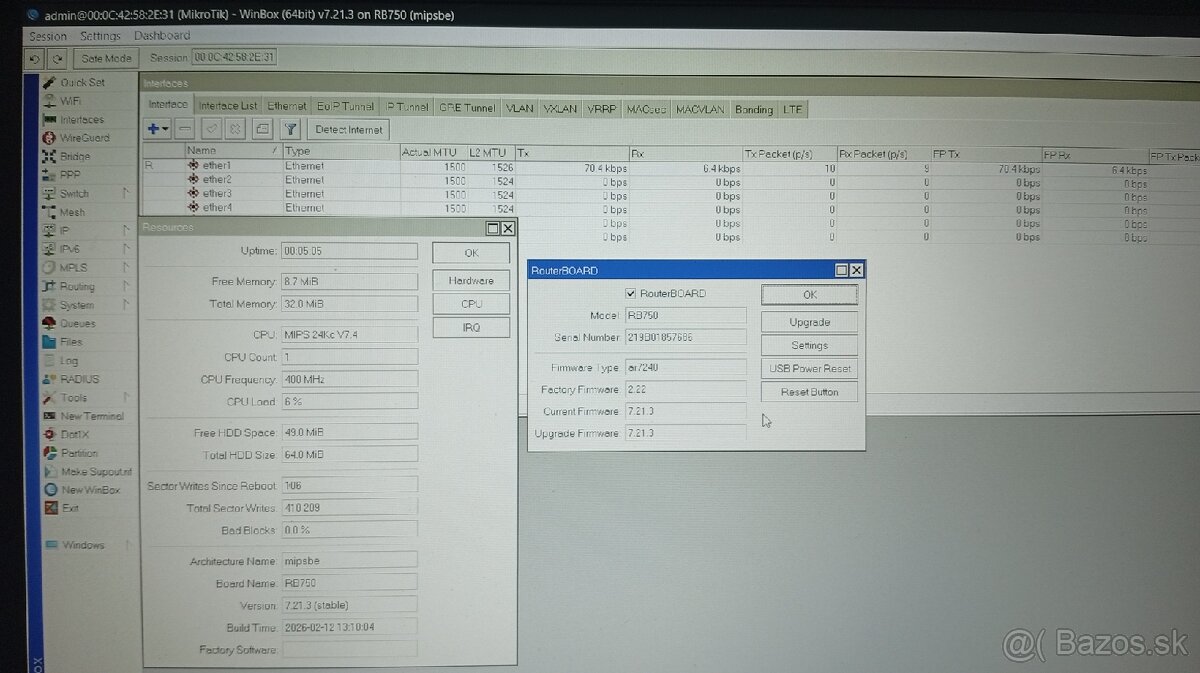
Task: Open the Files panel
Action: tap(70, 342)
